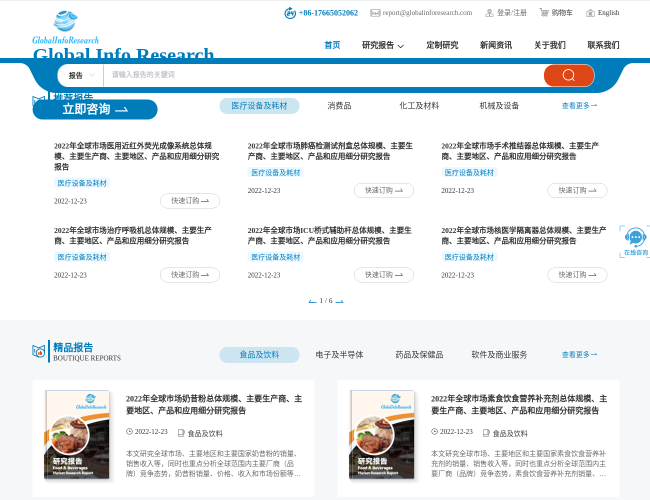Open the 奶昔粉 report cover thumbnail

point(77,434)
